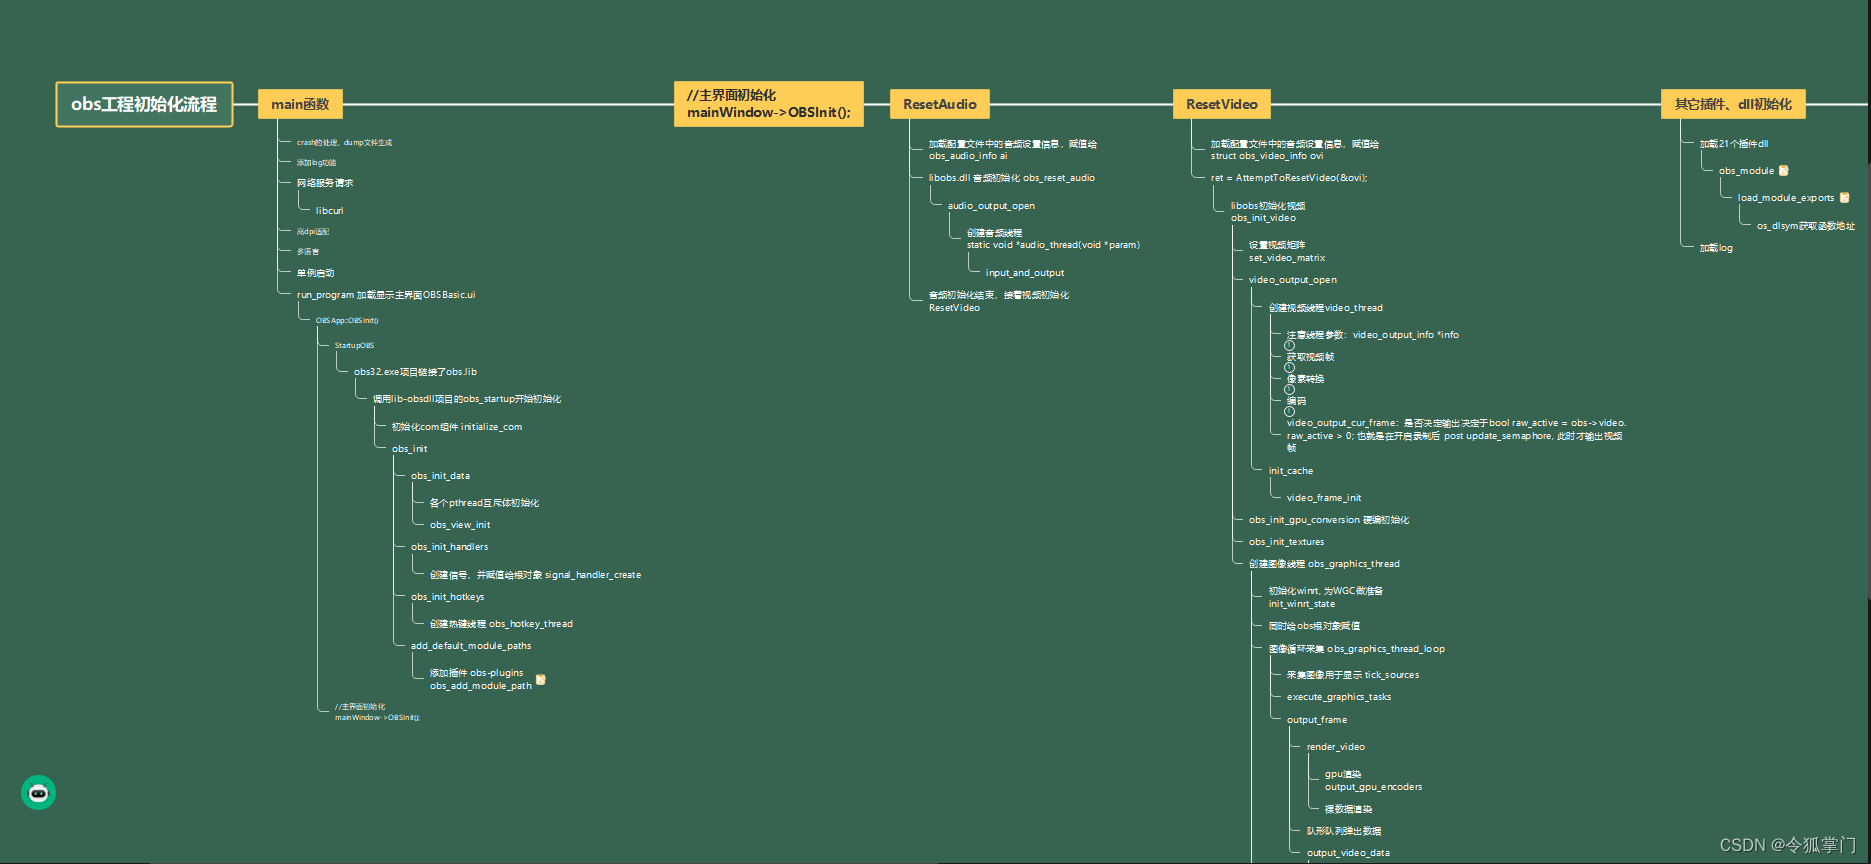
Task: Click the obs_view_init node
Action: coord(460,525)
